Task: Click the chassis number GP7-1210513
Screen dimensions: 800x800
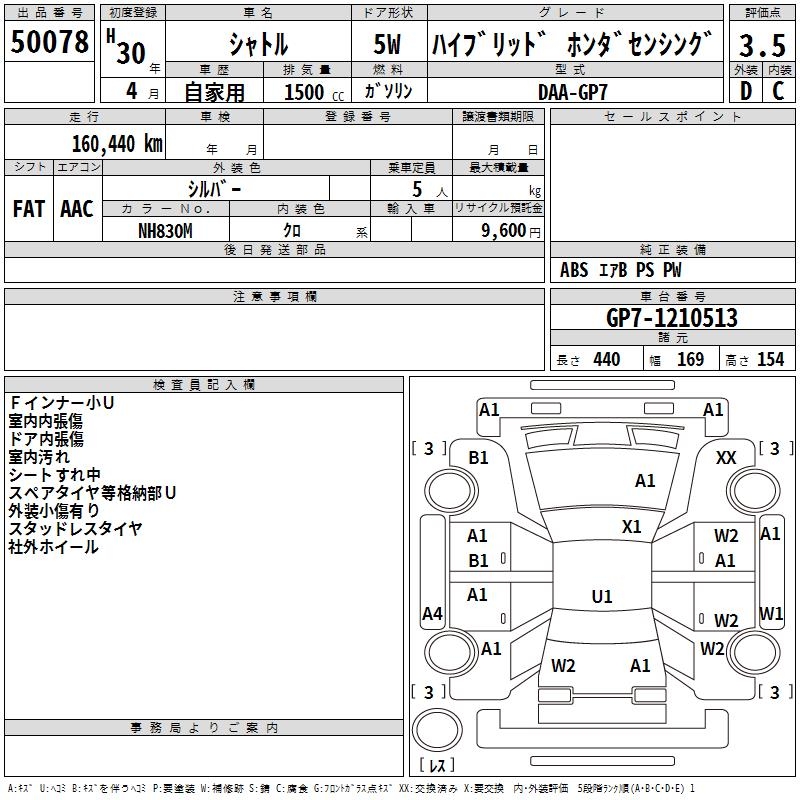Action: pyautogui.click(x=672, y=318)
